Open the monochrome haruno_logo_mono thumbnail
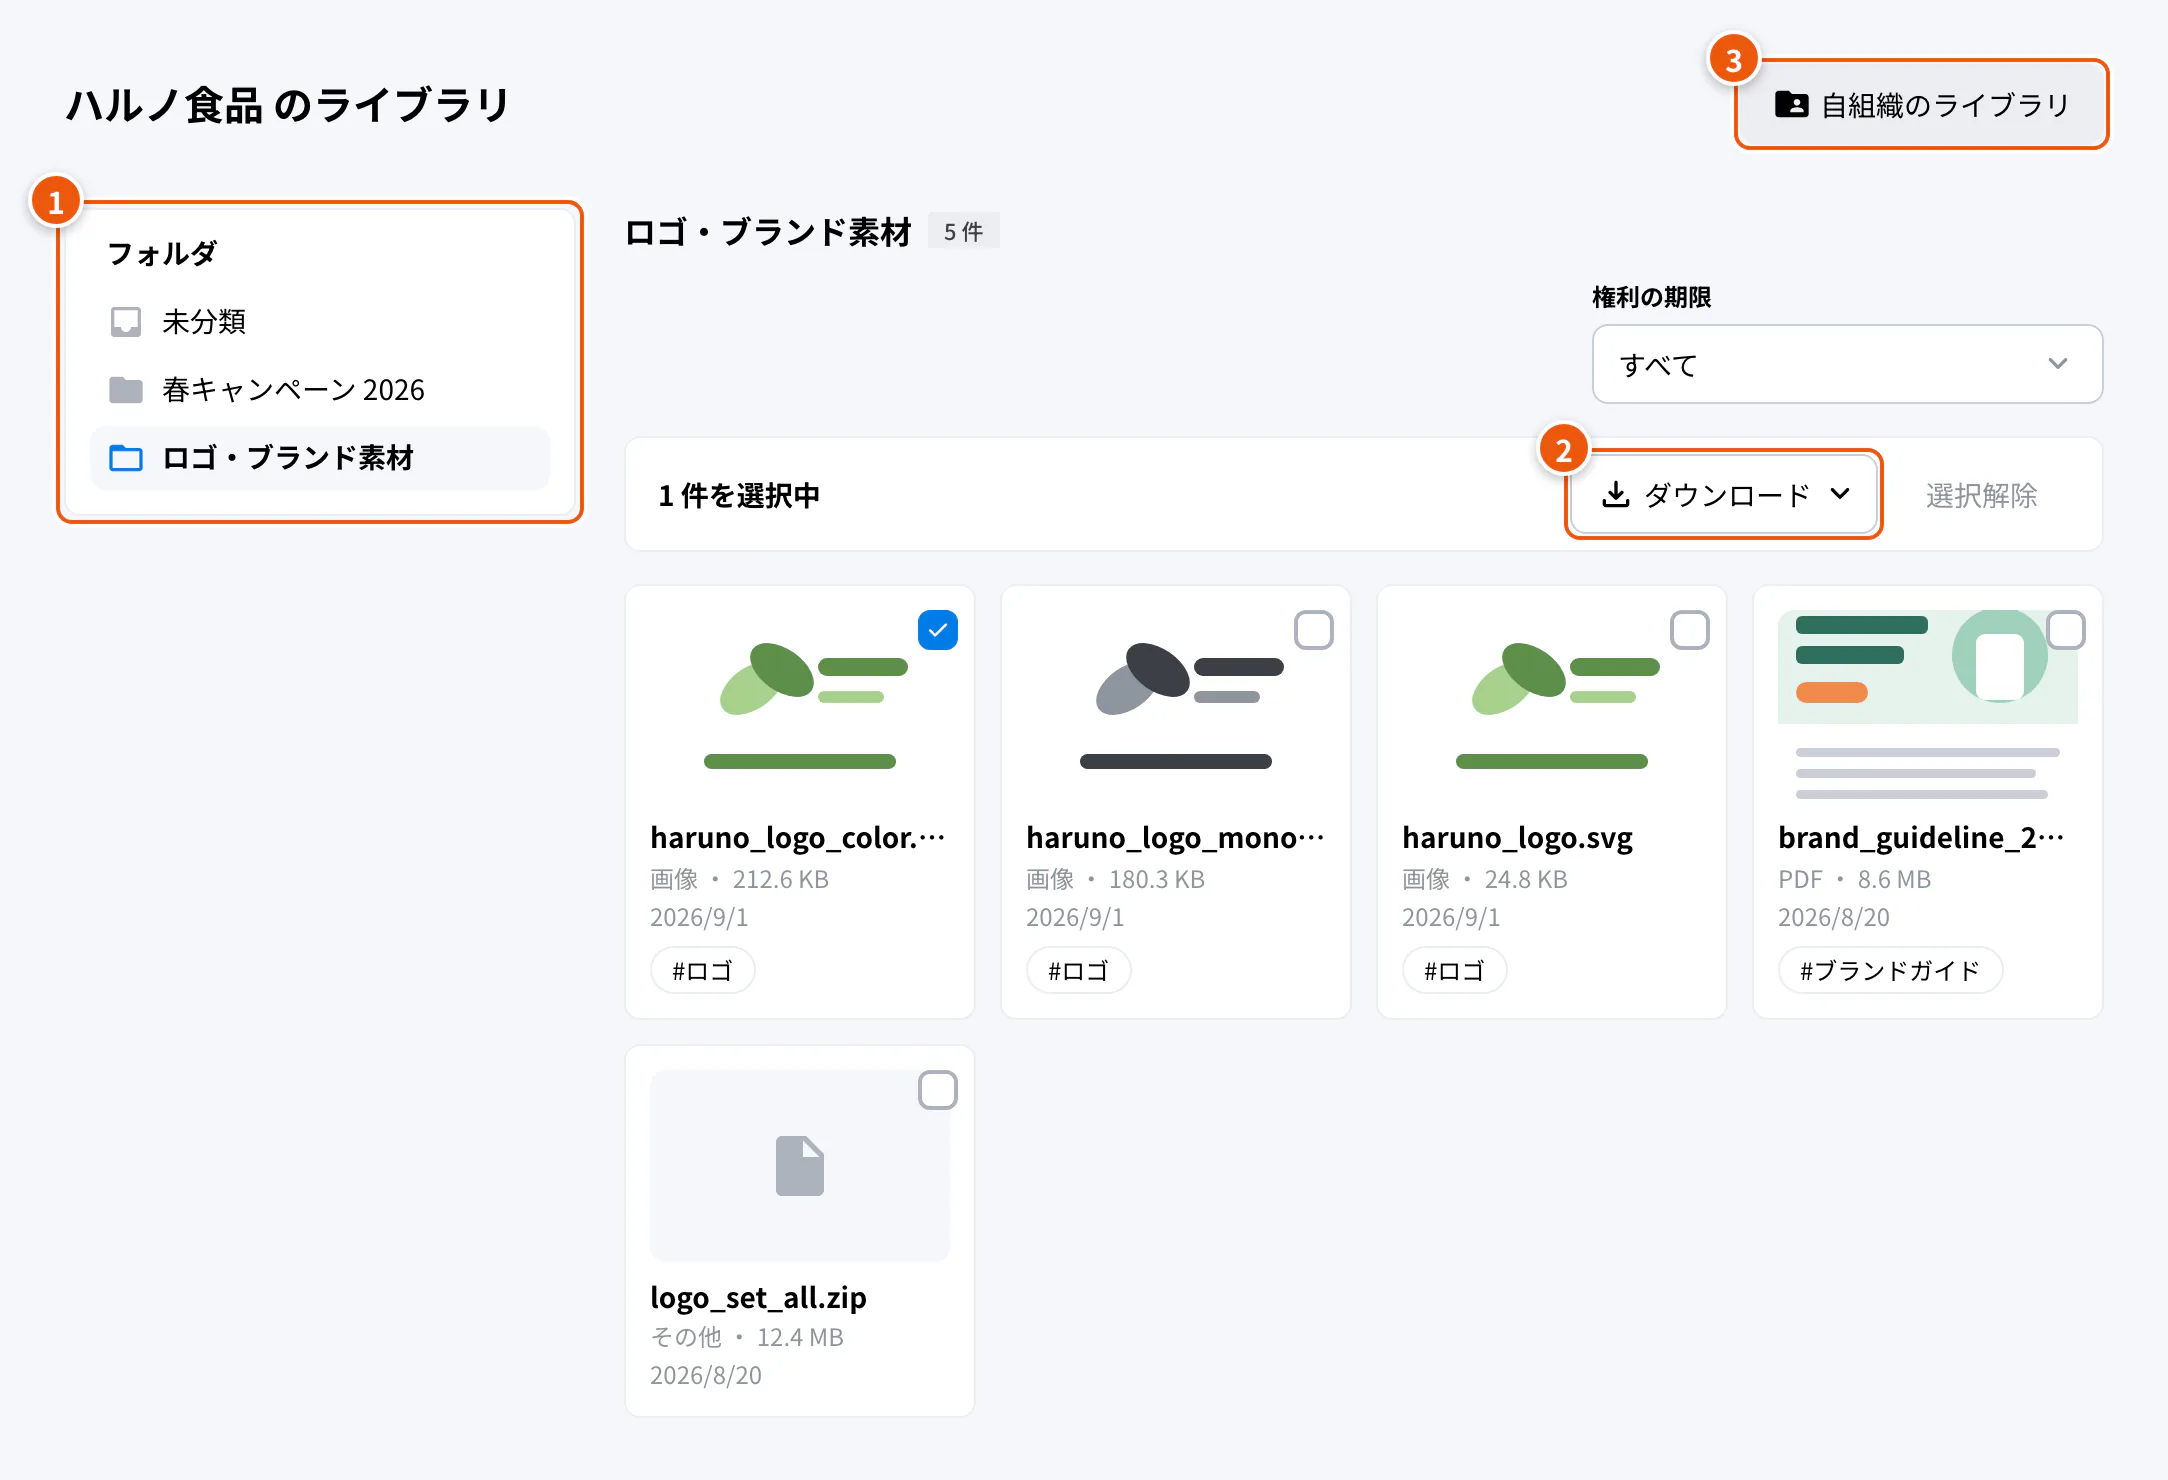The image size is (2168, 1480). [1176, 705]
